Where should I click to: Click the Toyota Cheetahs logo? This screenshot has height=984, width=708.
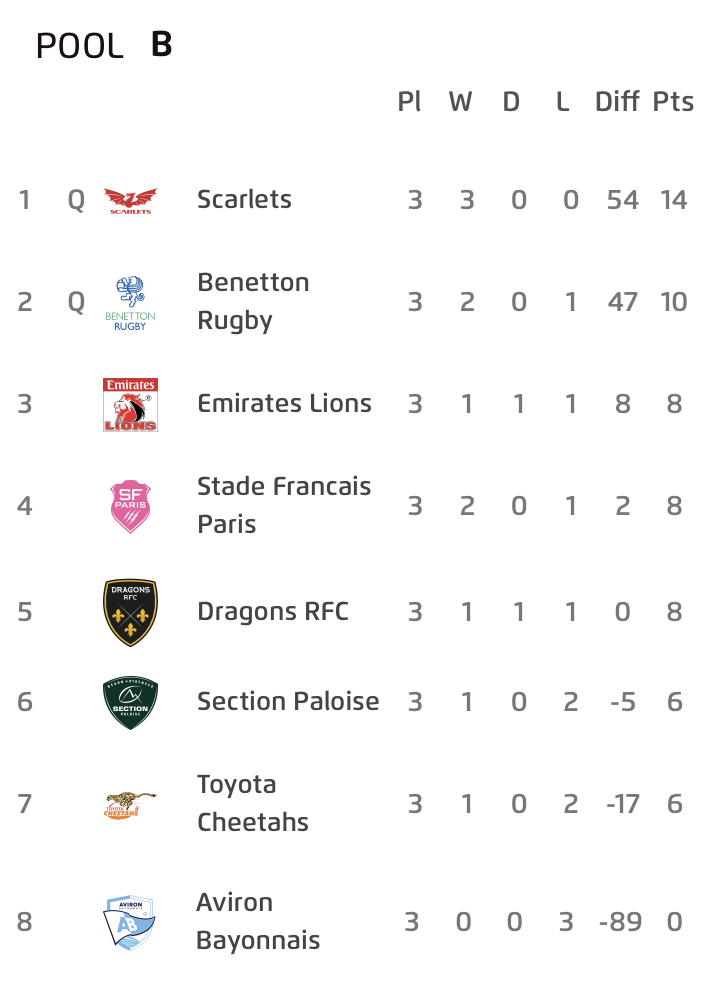[x=130, y=805]
